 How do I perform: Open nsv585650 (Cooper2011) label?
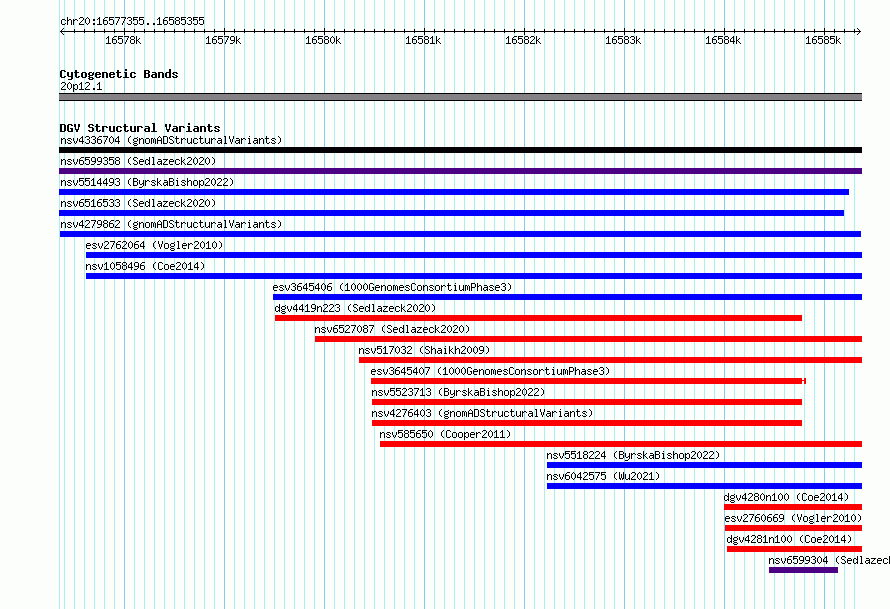[445, 434]
